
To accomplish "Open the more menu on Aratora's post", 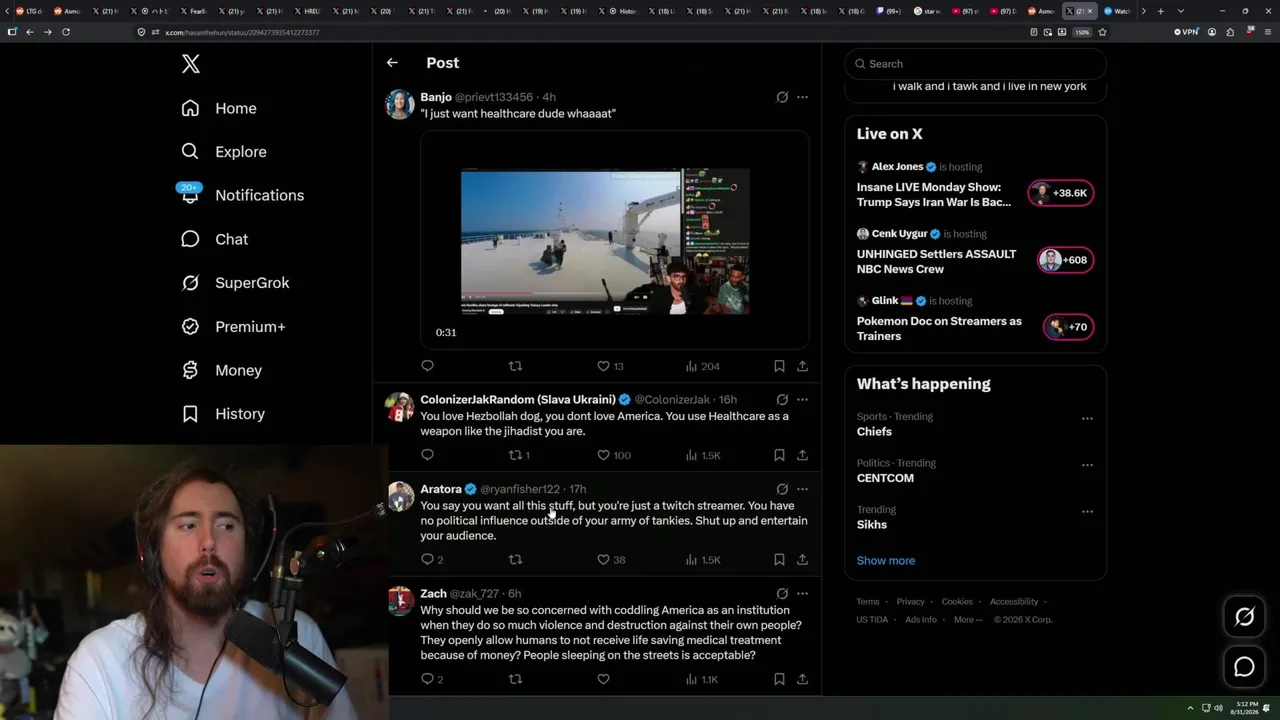I will [802, 489].
